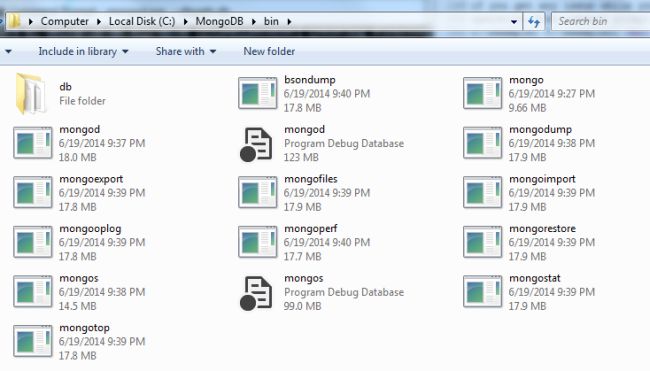Click the mongostat file name
Image resolution: width=650 pixels, height=371 pixels.
pos(534,278)
